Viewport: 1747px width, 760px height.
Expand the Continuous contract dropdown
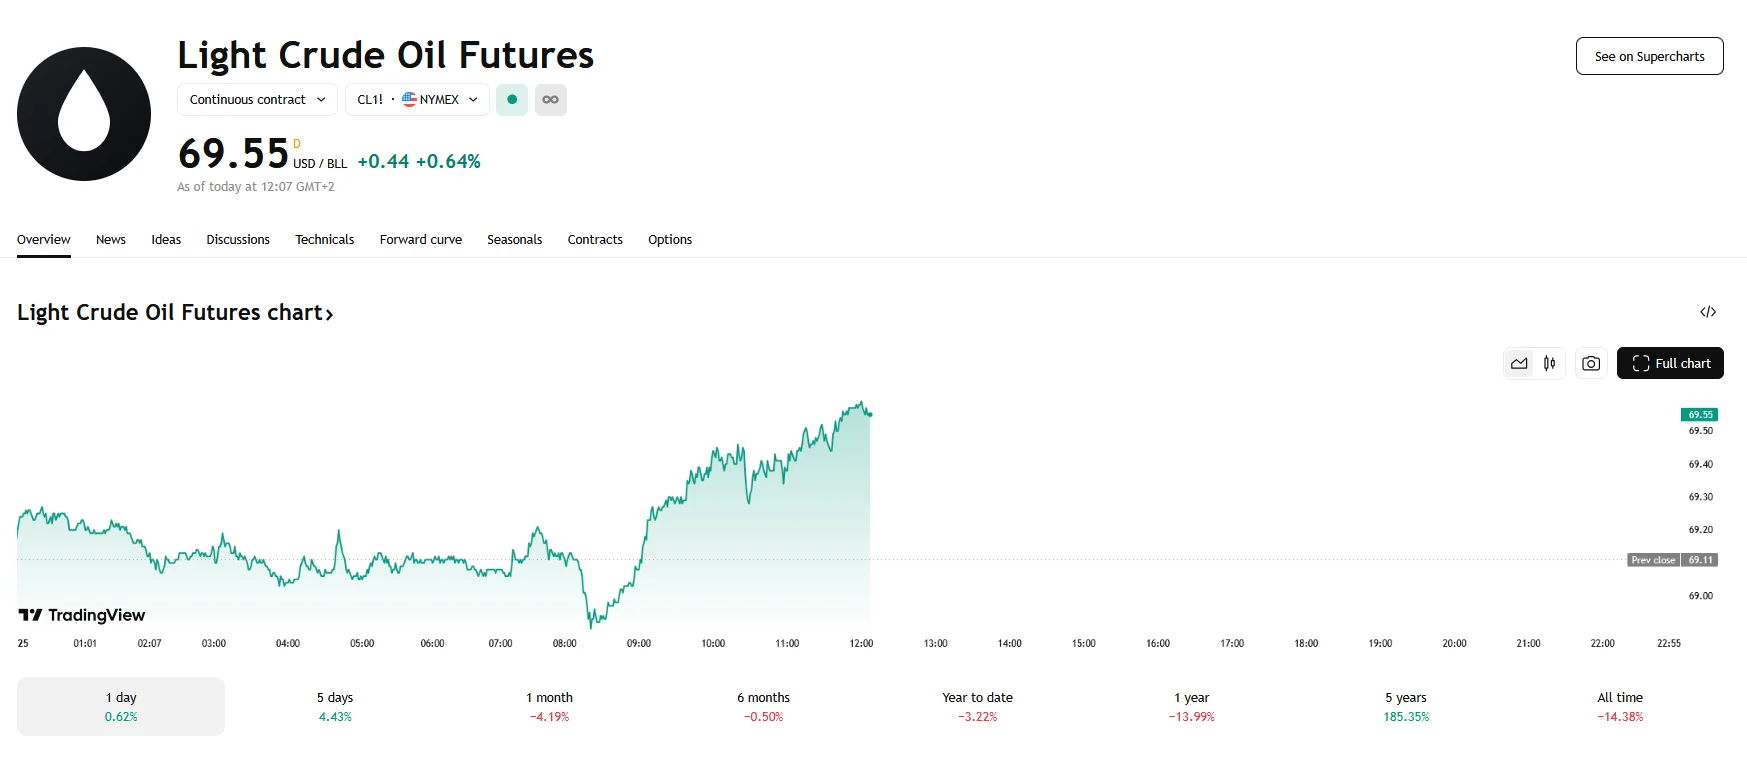point(257,100)
